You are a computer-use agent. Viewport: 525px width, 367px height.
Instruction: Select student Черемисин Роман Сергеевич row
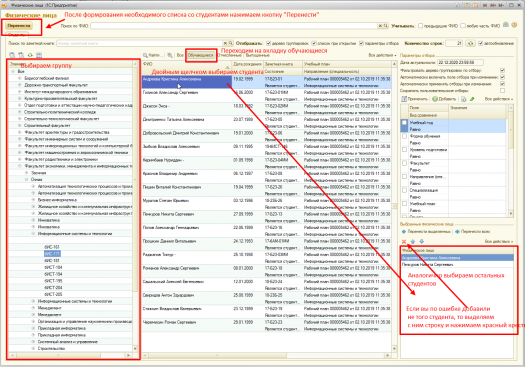pos(266,325)
